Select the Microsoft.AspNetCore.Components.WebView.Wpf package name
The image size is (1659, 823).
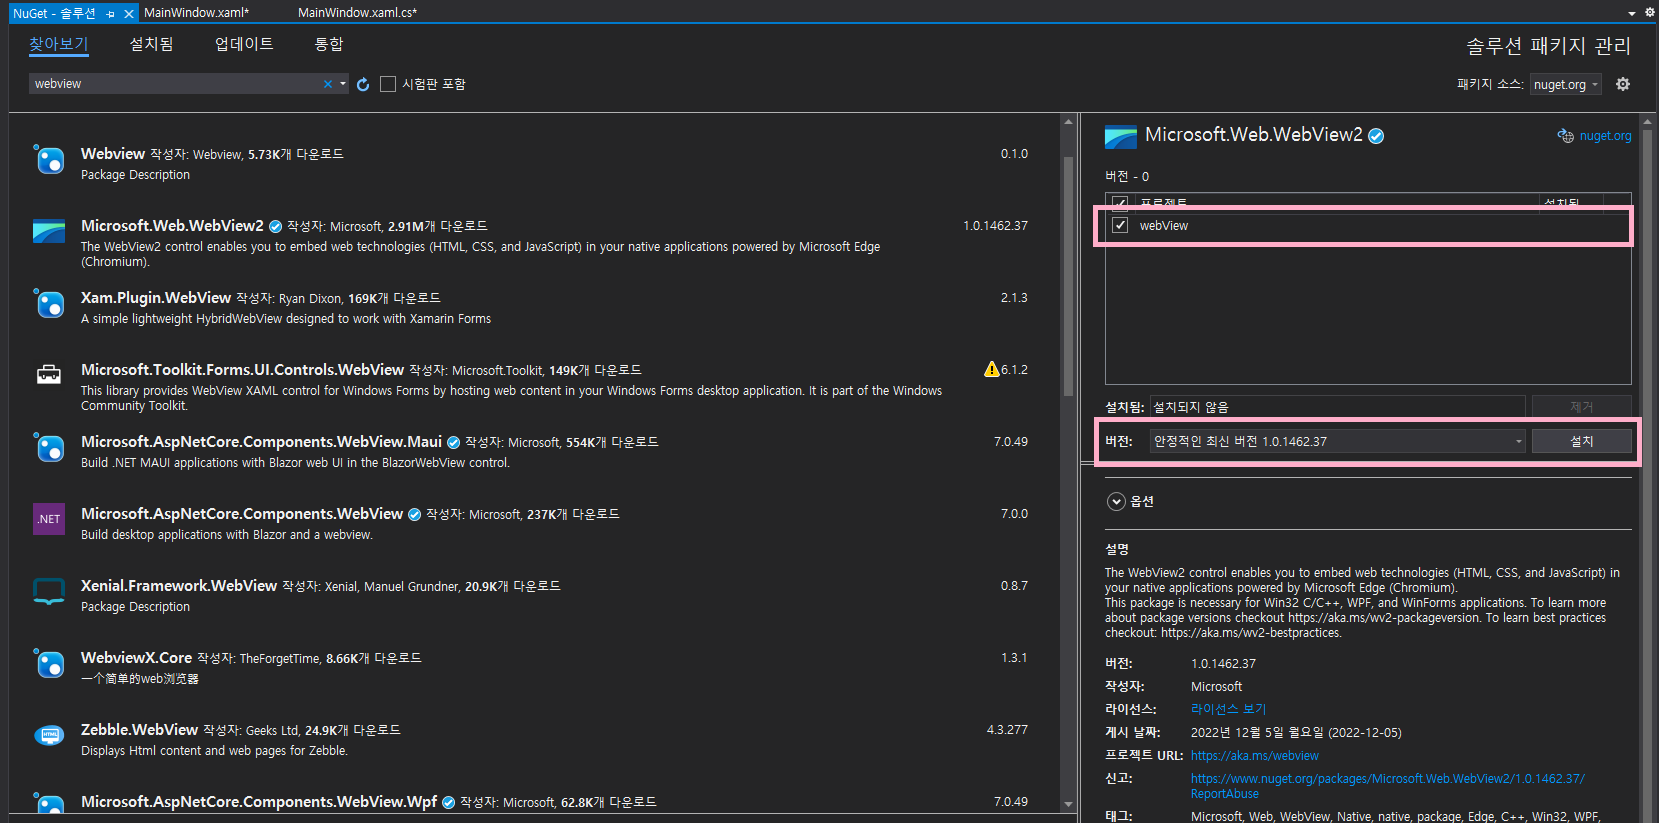[259, 802]
